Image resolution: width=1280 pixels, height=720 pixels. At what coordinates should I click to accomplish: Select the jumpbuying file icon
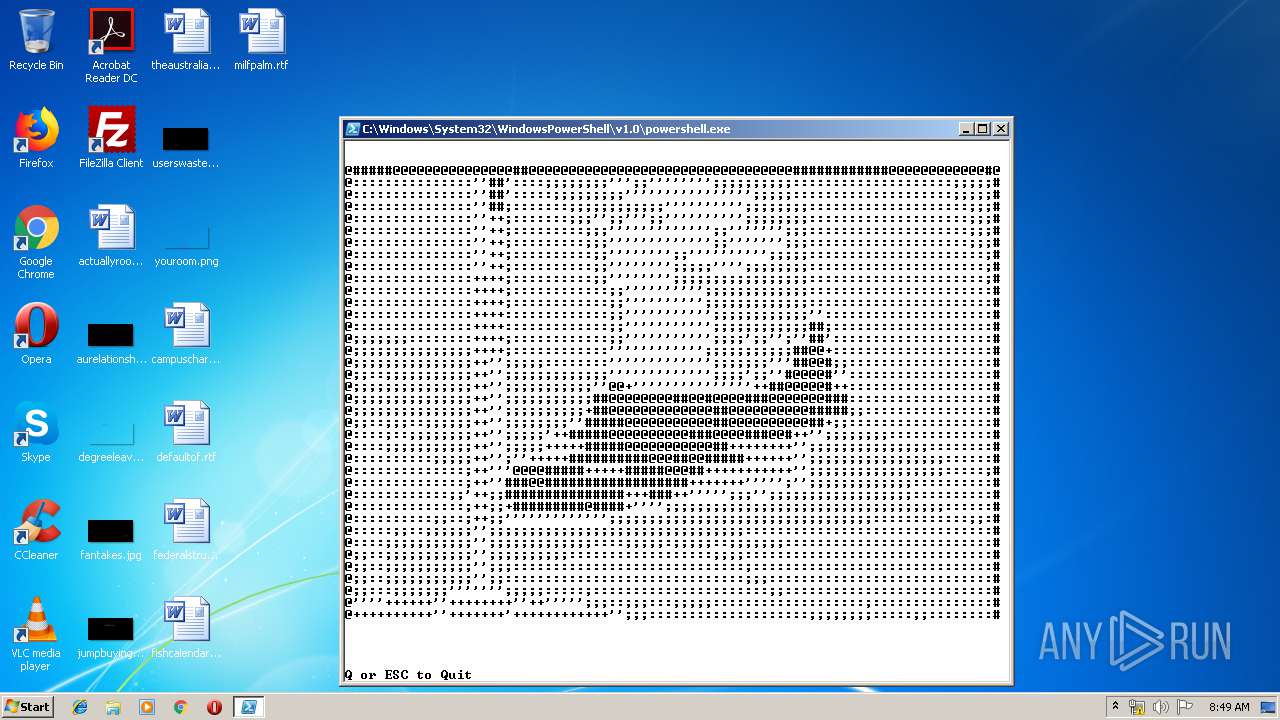111,636
